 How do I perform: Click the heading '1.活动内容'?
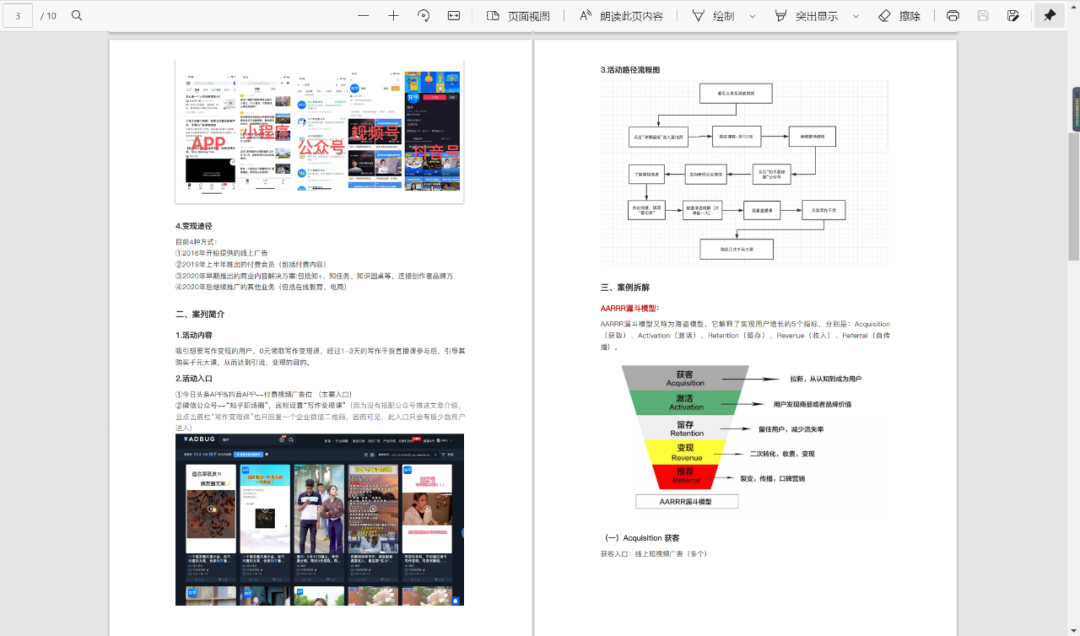click(194, 335)
